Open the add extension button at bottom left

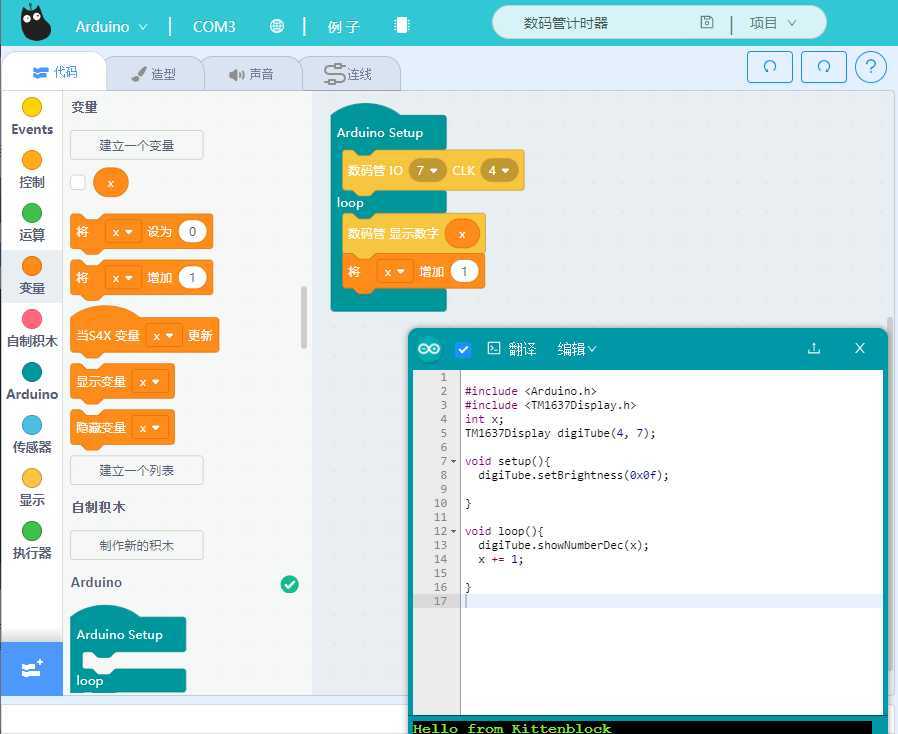[31, 669]
